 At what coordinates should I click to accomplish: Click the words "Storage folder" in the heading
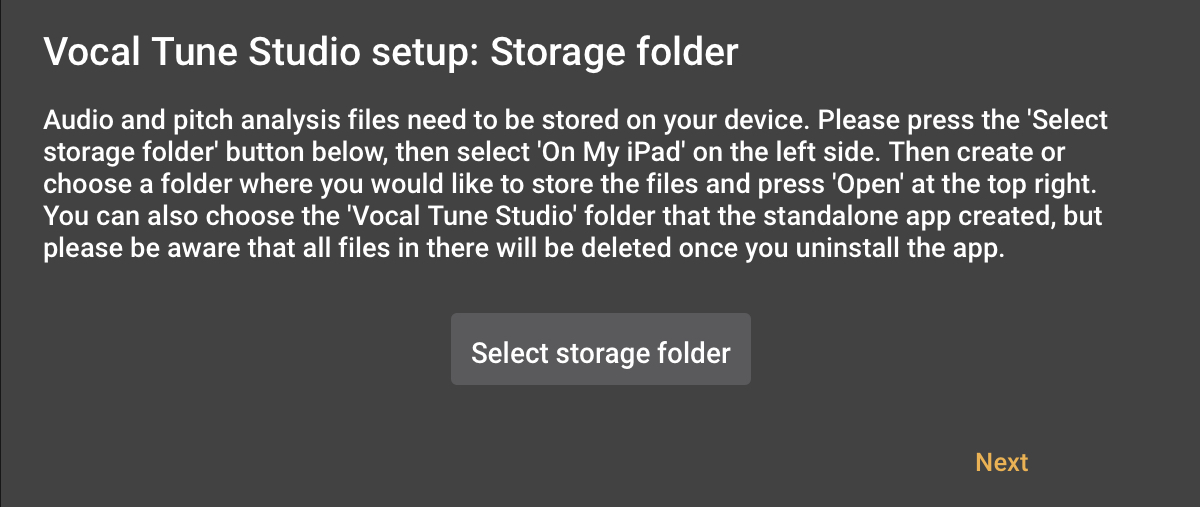tap(612, 52)
